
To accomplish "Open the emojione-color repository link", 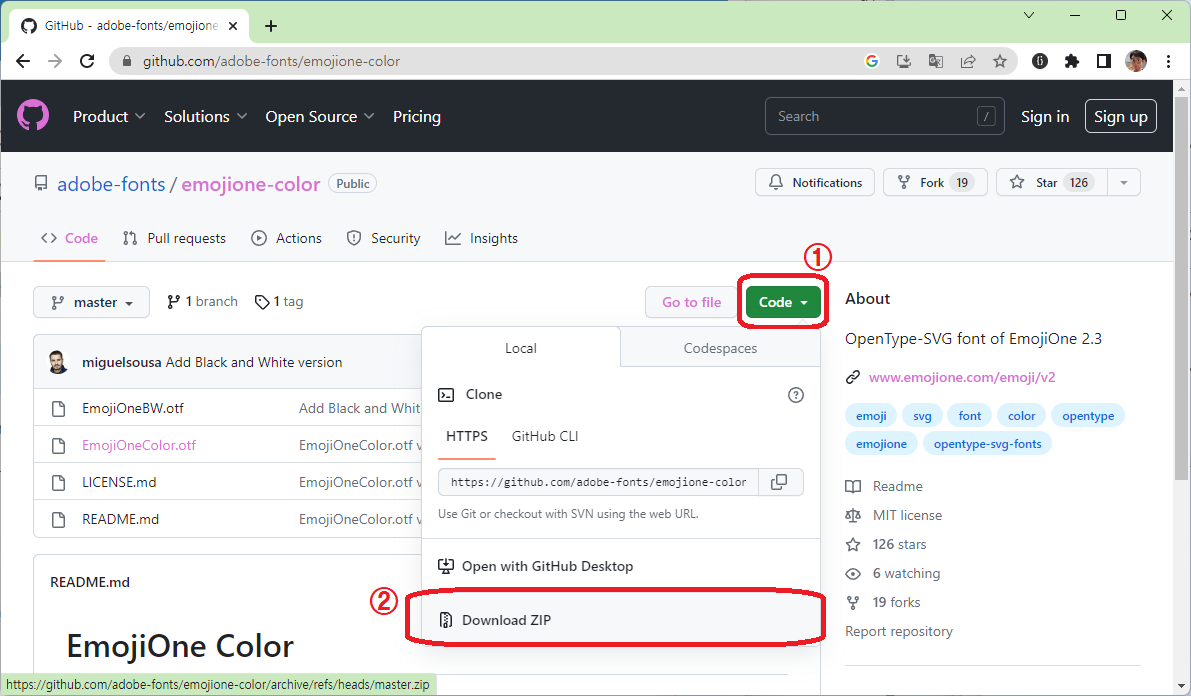I will 251,184.
